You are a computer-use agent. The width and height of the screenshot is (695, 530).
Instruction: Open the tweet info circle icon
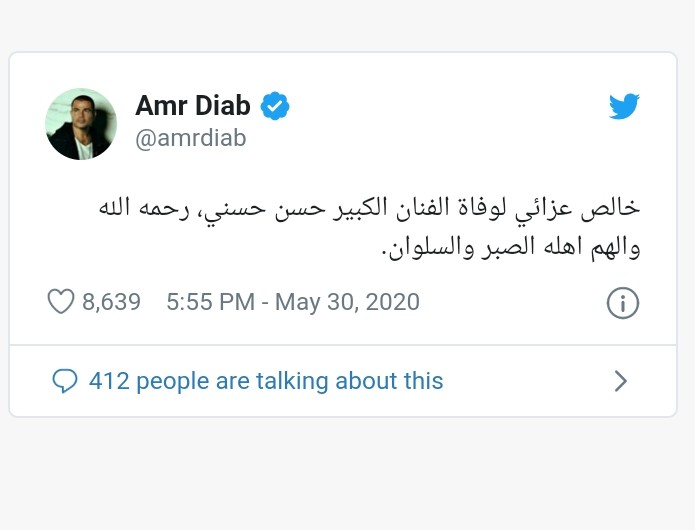623,303
